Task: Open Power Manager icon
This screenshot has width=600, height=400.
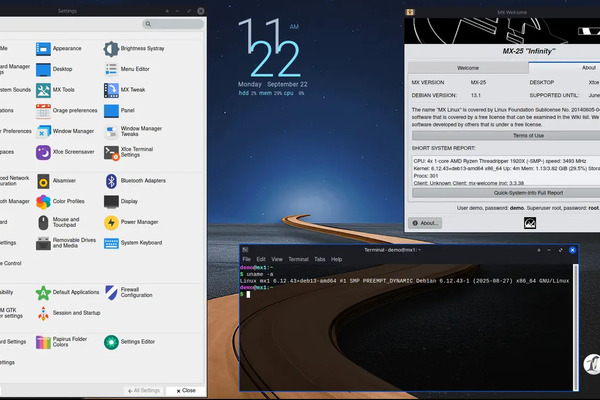Action: 111,222
